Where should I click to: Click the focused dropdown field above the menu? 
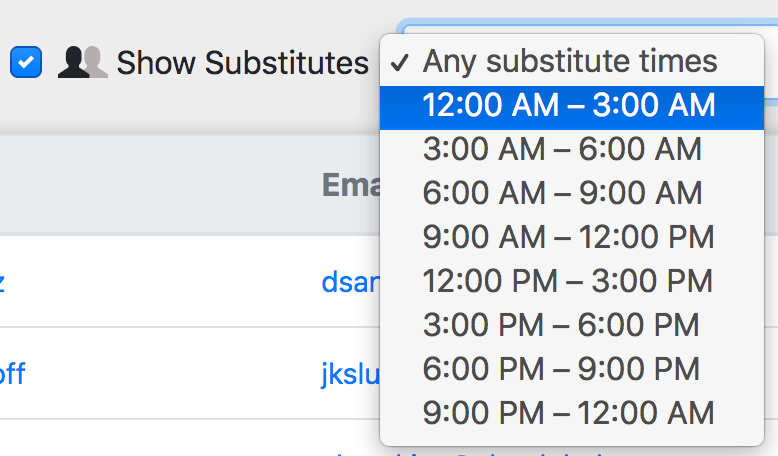click(x=588, y=24)
